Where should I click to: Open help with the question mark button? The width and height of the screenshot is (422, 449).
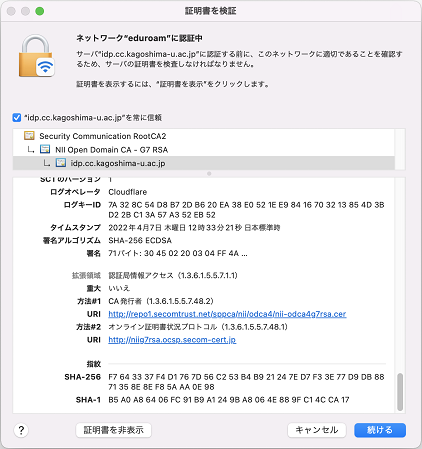(21, 430)
